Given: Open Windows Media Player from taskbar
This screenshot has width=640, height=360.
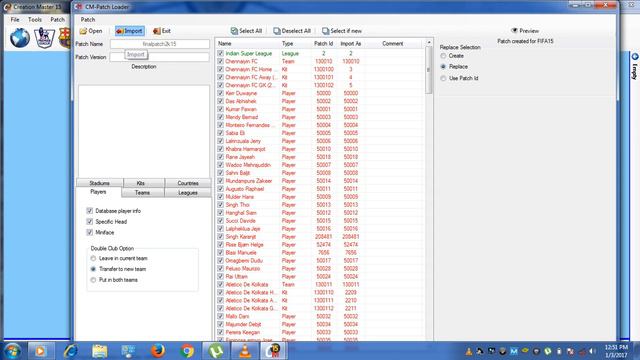Looking at the screenshot, I should pyautogui.click(x=40, y=351).
